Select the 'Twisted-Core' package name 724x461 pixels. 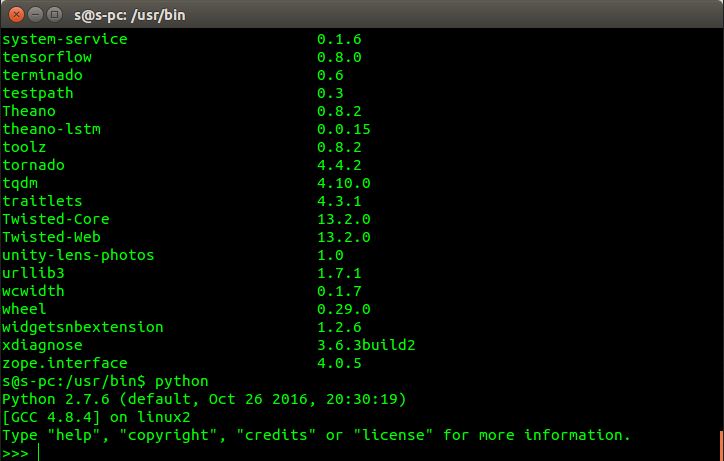tap(56, 219)
